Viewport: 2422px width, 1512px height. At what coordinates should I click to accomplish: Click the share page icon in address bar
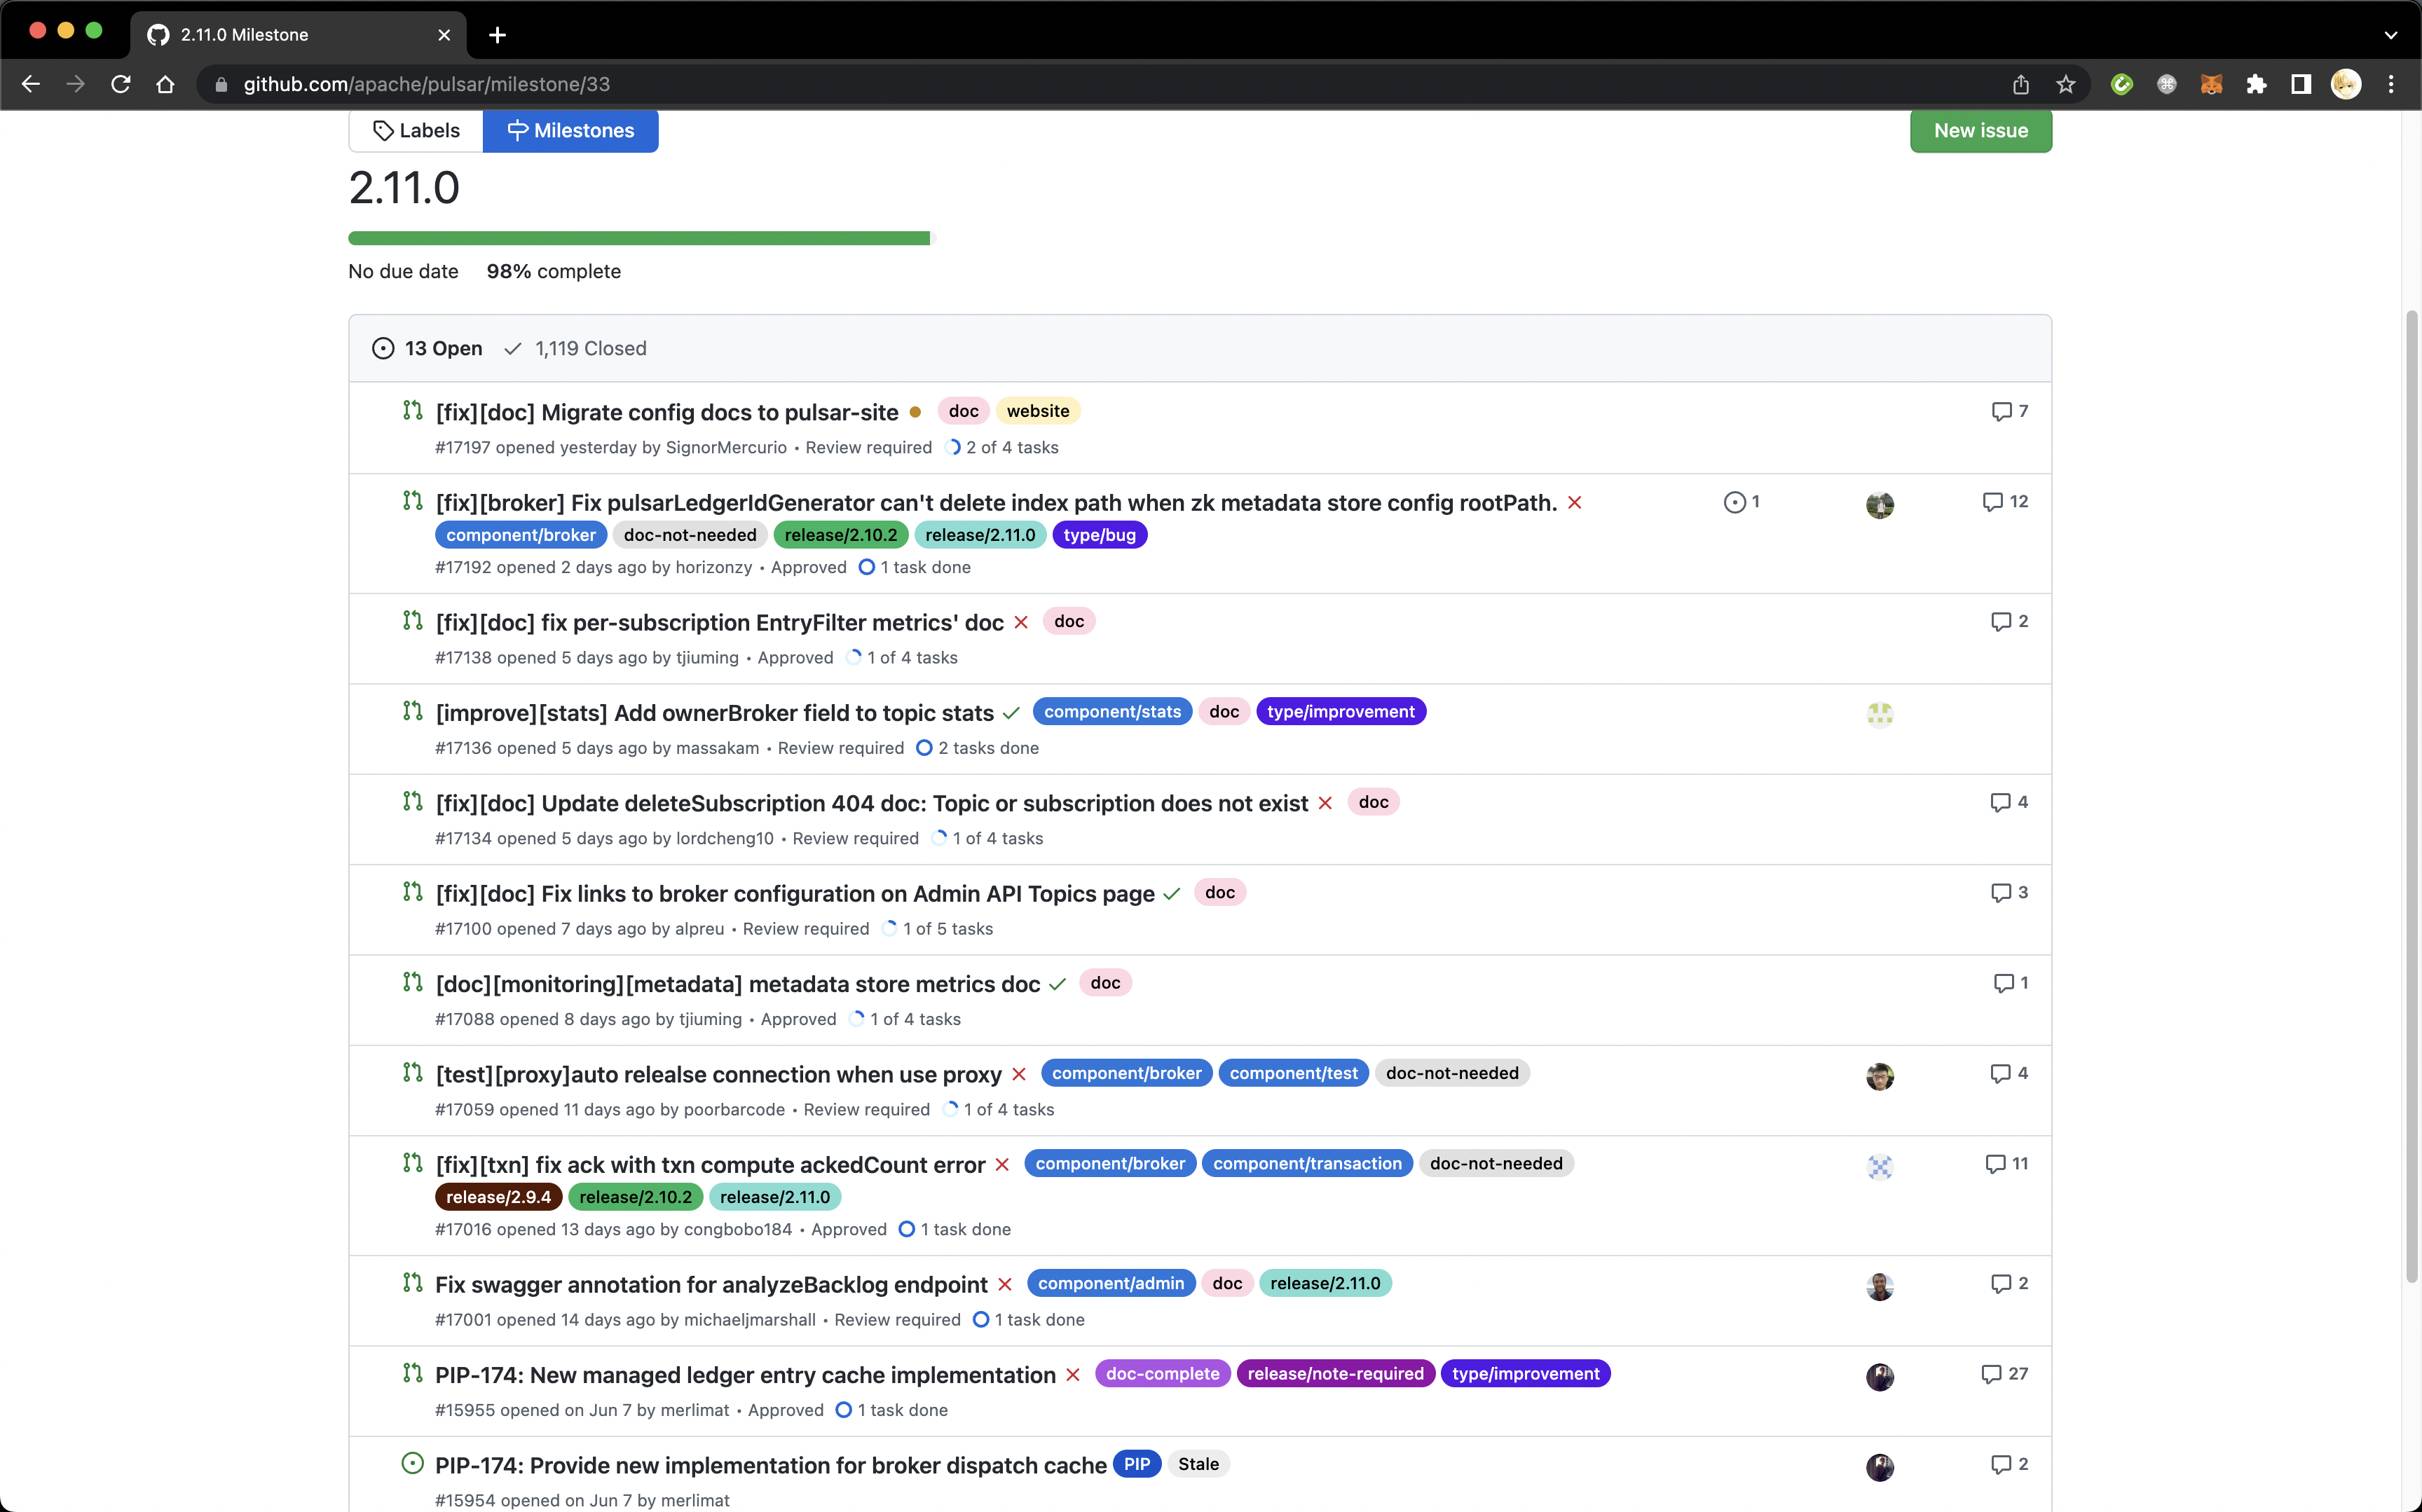tap(2021, 84)
